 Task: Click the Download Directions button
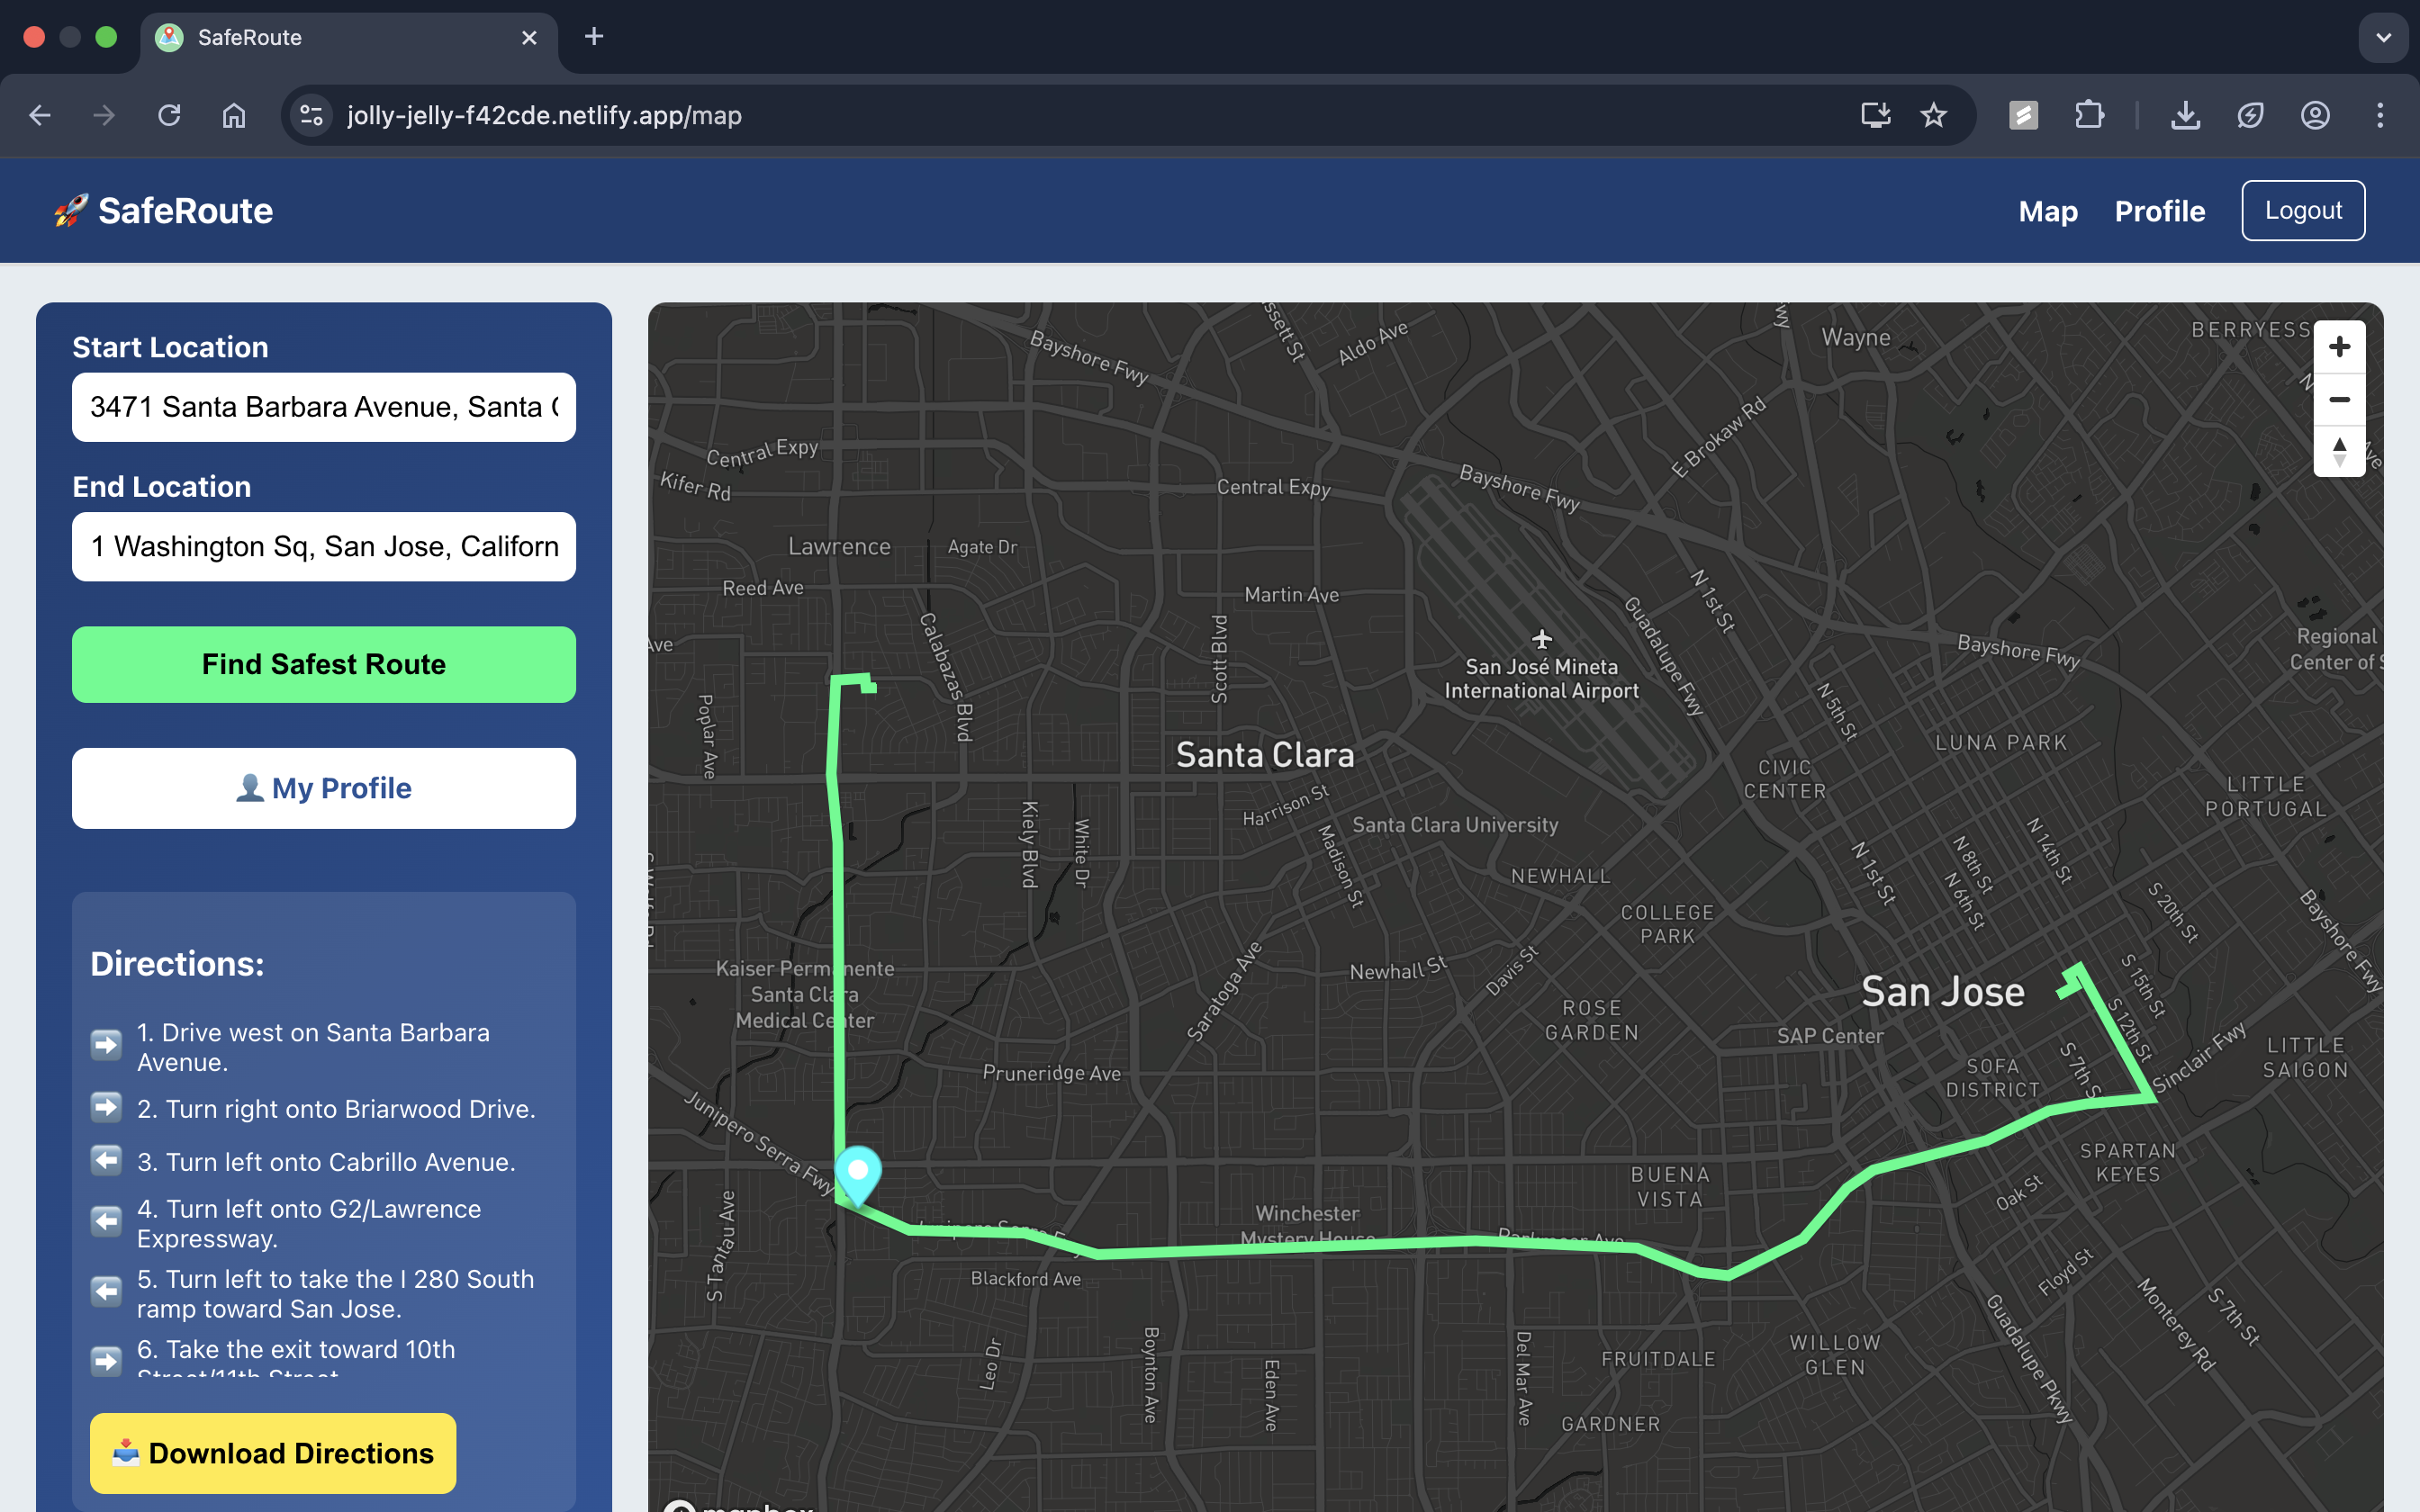[273, 1452]
